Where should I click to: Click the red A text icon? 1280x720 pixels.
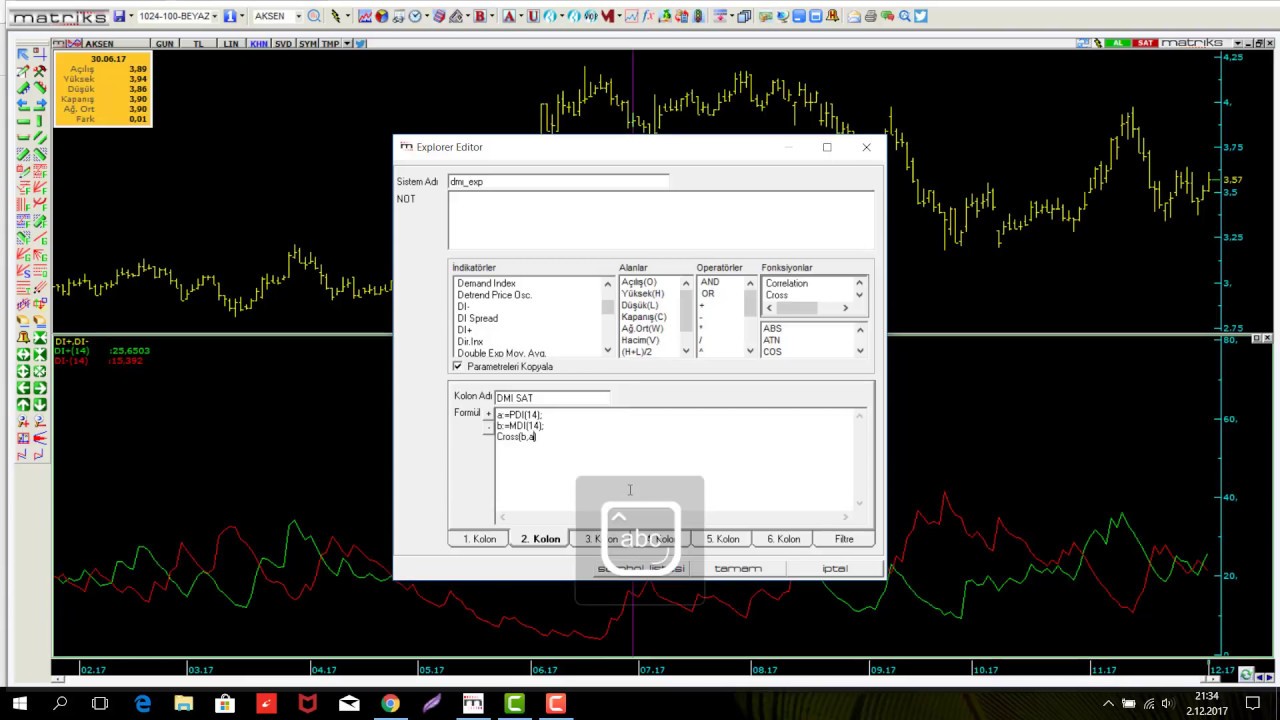point(508,16)
